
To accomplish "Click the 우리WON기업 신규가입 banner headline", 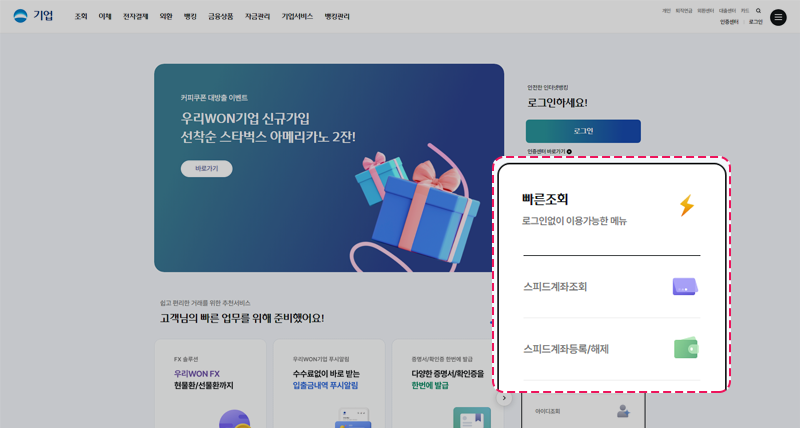I will click(x=245, y=119).
